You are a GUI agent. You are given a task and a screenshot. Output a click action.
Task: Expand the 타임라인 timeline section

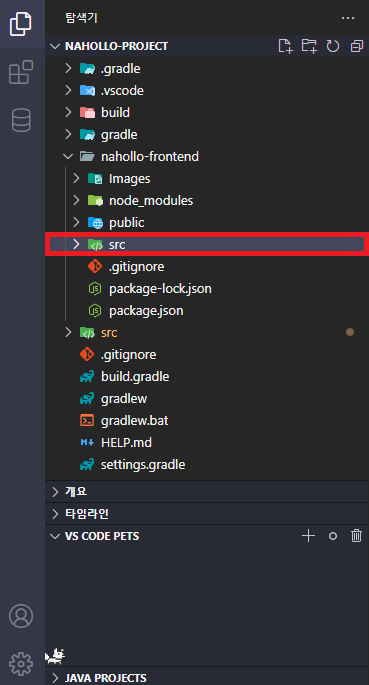click(x=55, y=514)
